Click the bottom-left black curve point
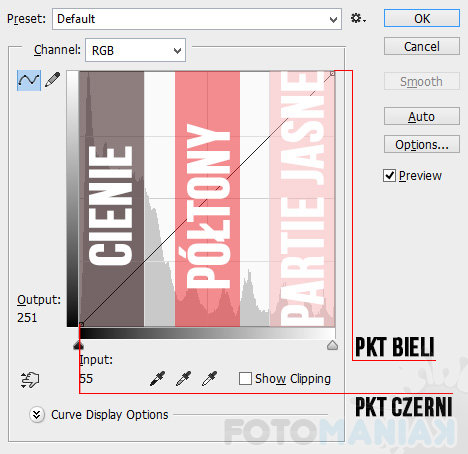Viewport: 468px width, 454px height. [81, 324]
